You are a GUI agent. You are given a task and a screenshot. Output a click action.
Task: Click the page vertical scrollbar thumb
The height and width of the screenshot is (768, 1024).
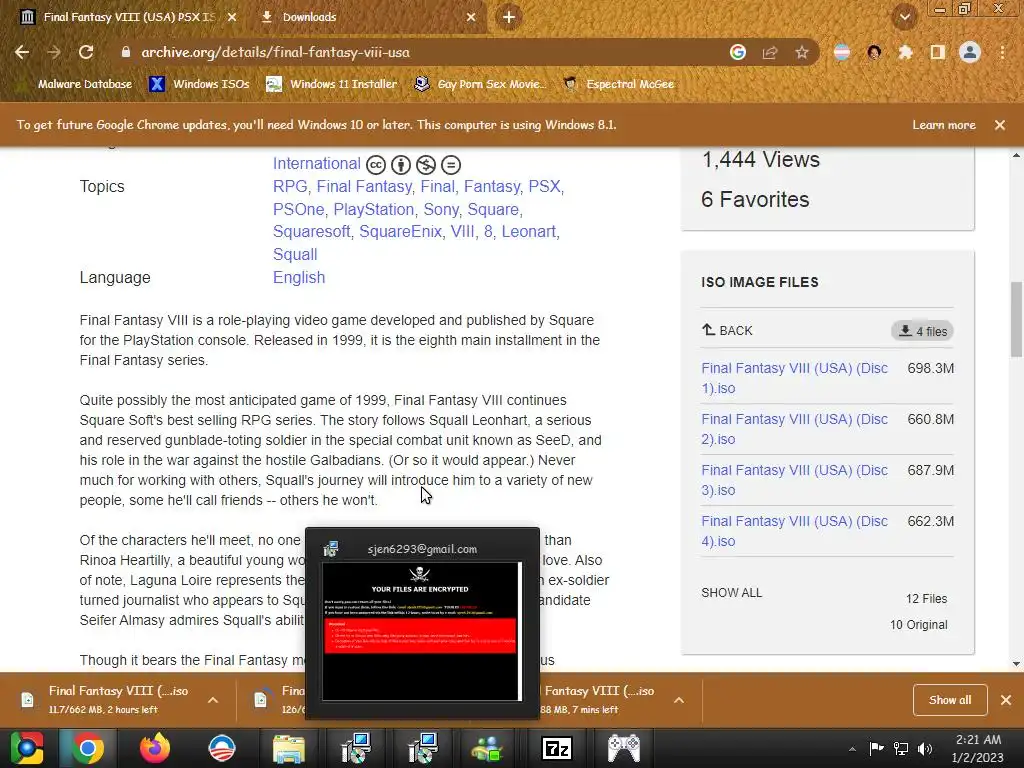[1016, 320]
